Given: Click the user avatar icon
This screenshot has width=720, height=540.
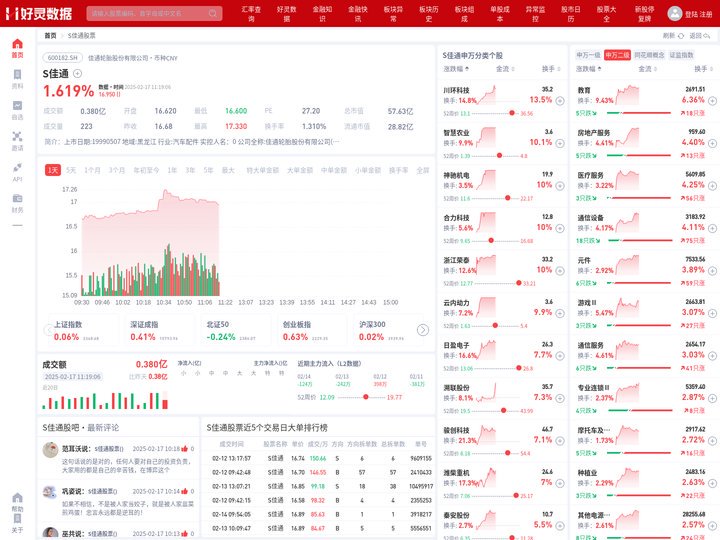Looking at the screenshot, I should (675, 13).
